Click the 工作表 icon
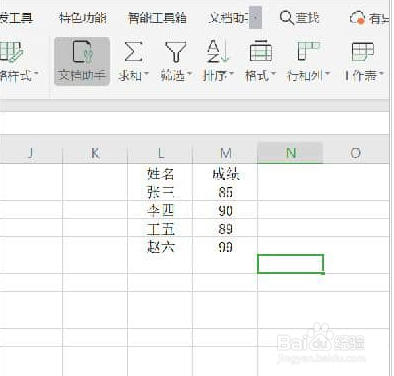This screenshot has width=394, height=376. point(363,51)
